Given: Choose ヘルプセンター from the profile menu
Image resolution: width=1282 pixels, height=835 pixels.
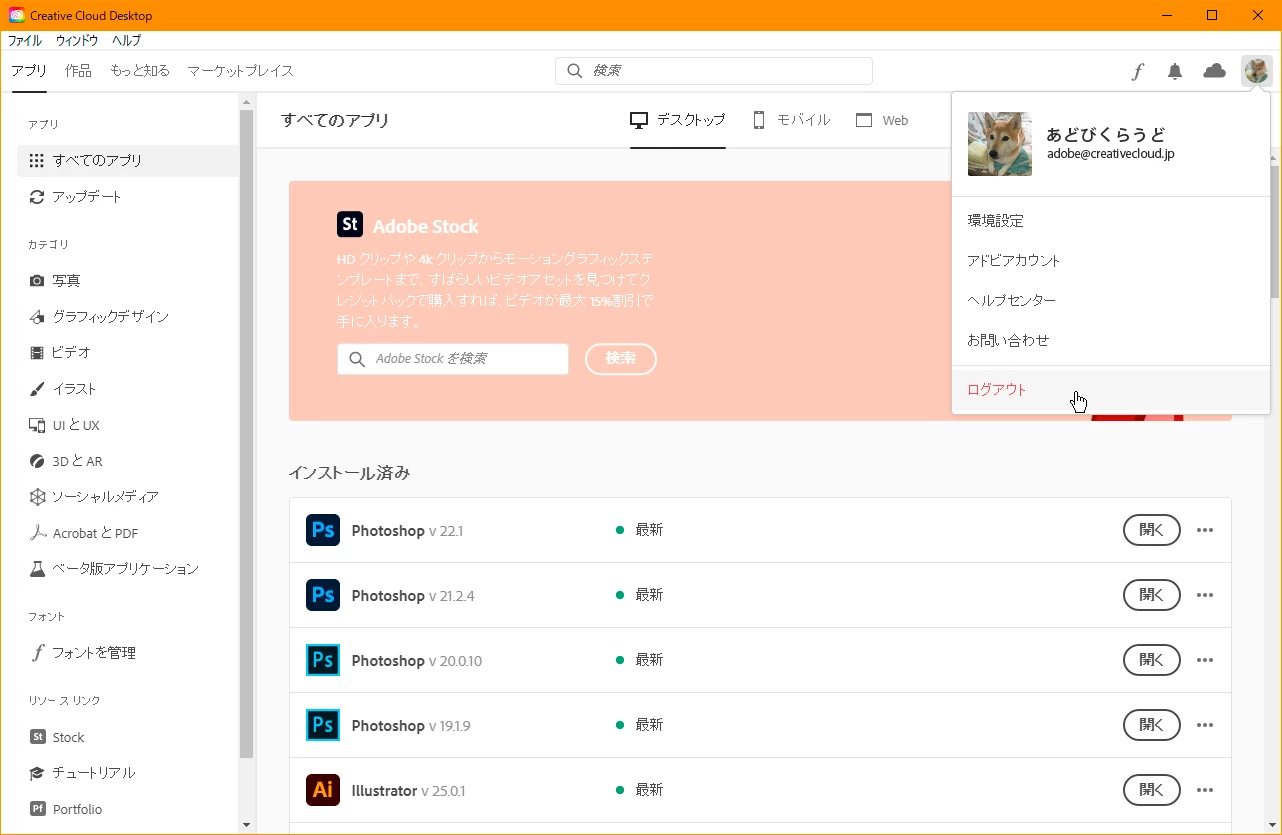Looking at the screenshot, I should tap(1111, 301).
